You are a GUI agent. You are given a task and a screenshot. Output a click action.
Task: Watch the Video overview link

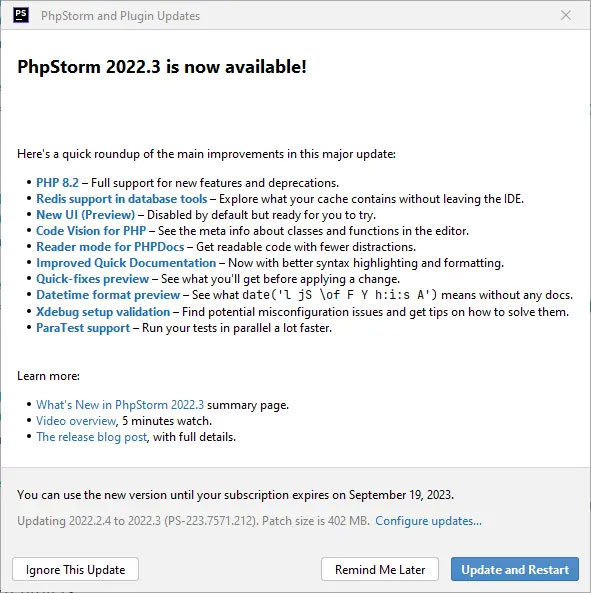pyautogui.click(x=76, y=421)
